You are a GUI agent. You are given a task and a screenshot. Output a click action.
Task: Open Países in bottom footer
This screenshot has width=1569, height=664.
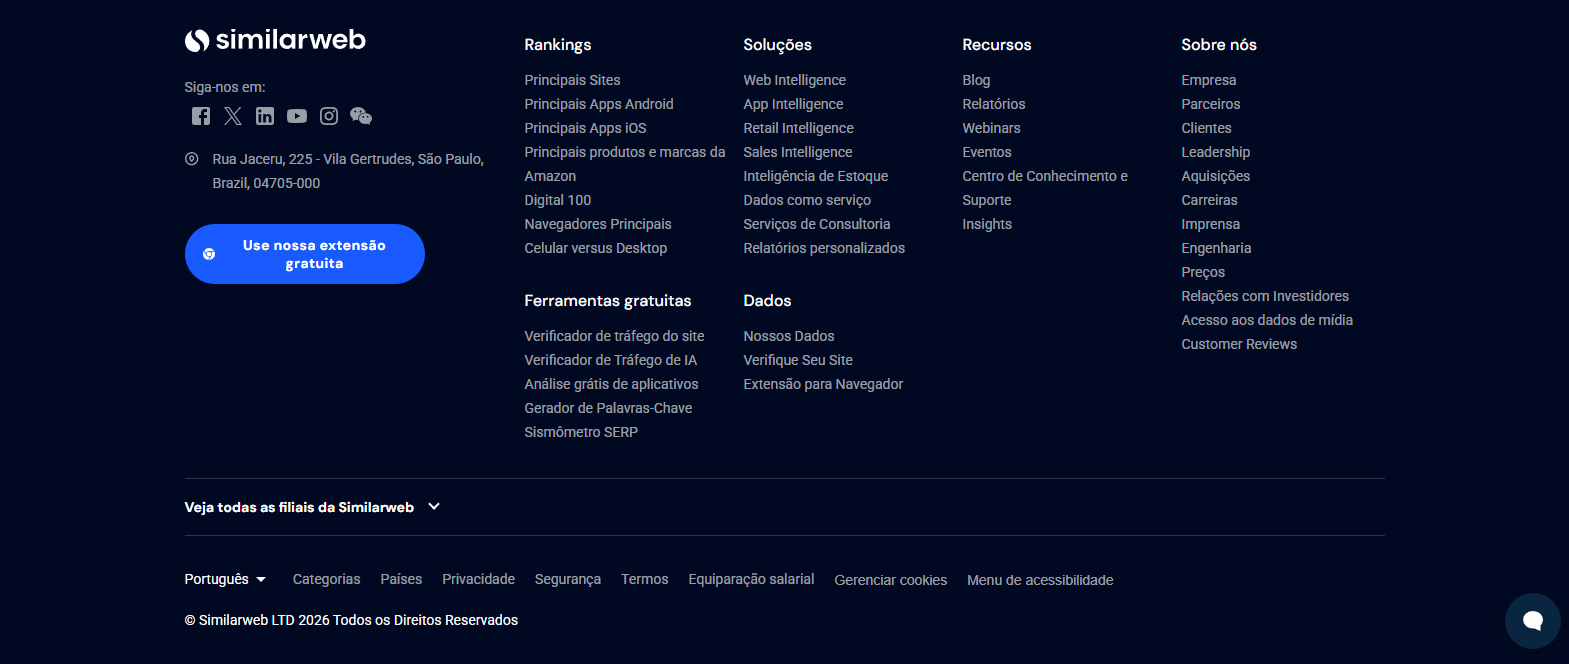(401, 579)
